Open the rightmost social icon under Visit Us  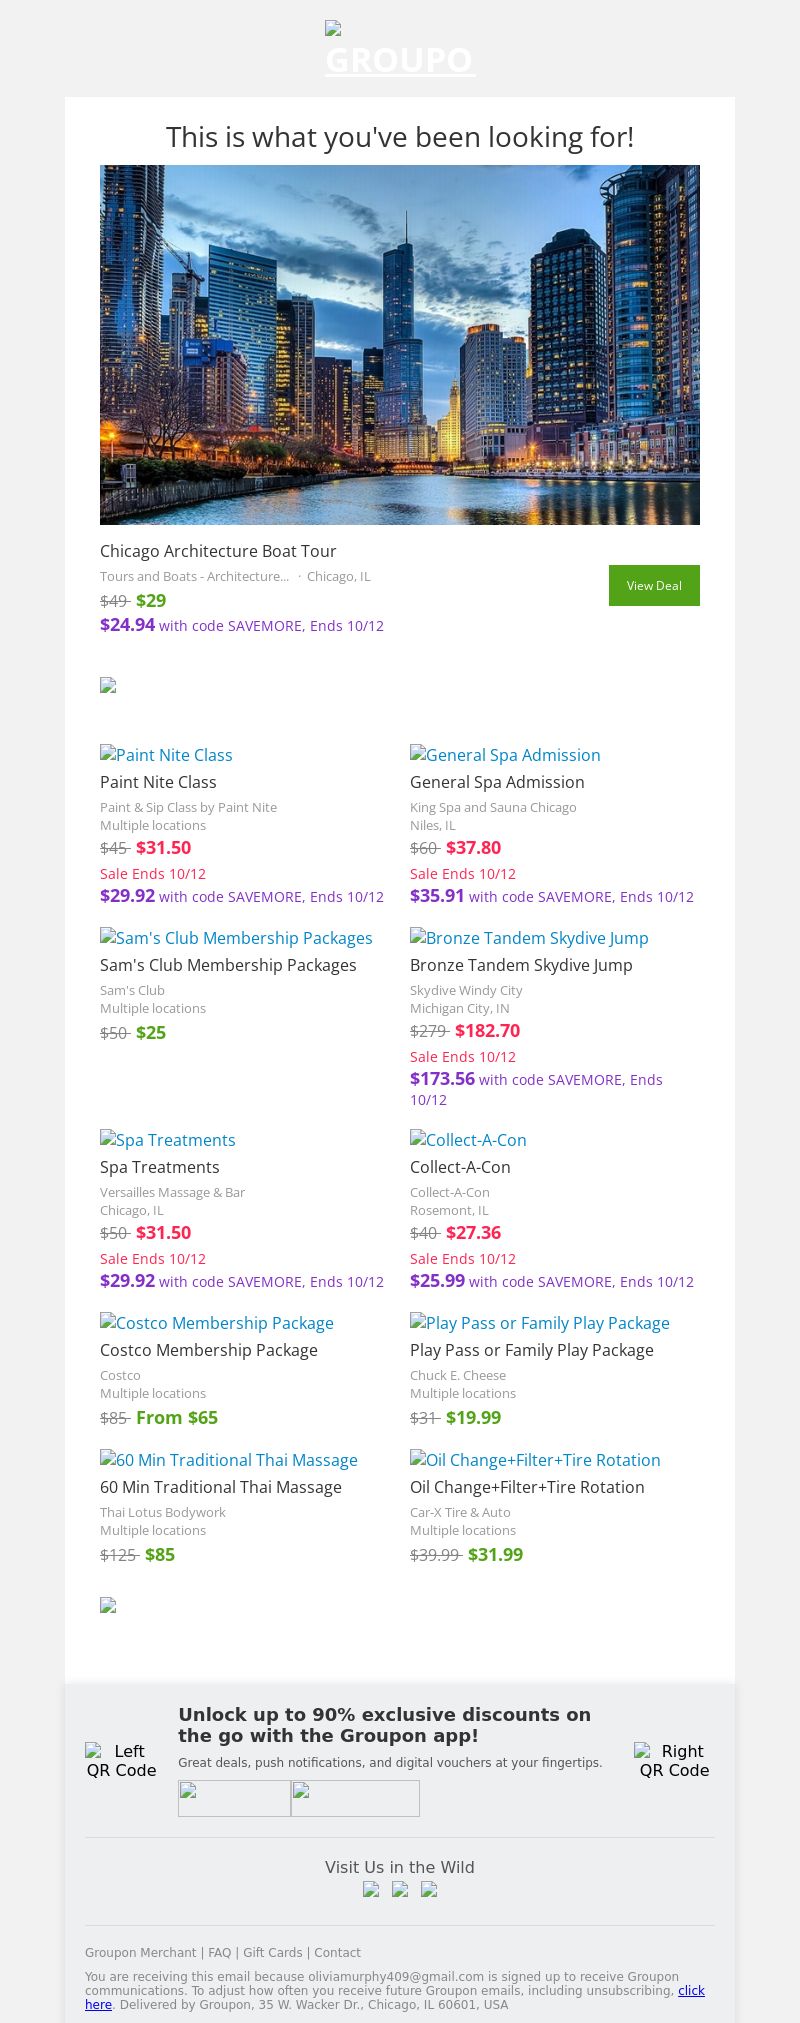pyautogui.click(x=429, y=1889)
